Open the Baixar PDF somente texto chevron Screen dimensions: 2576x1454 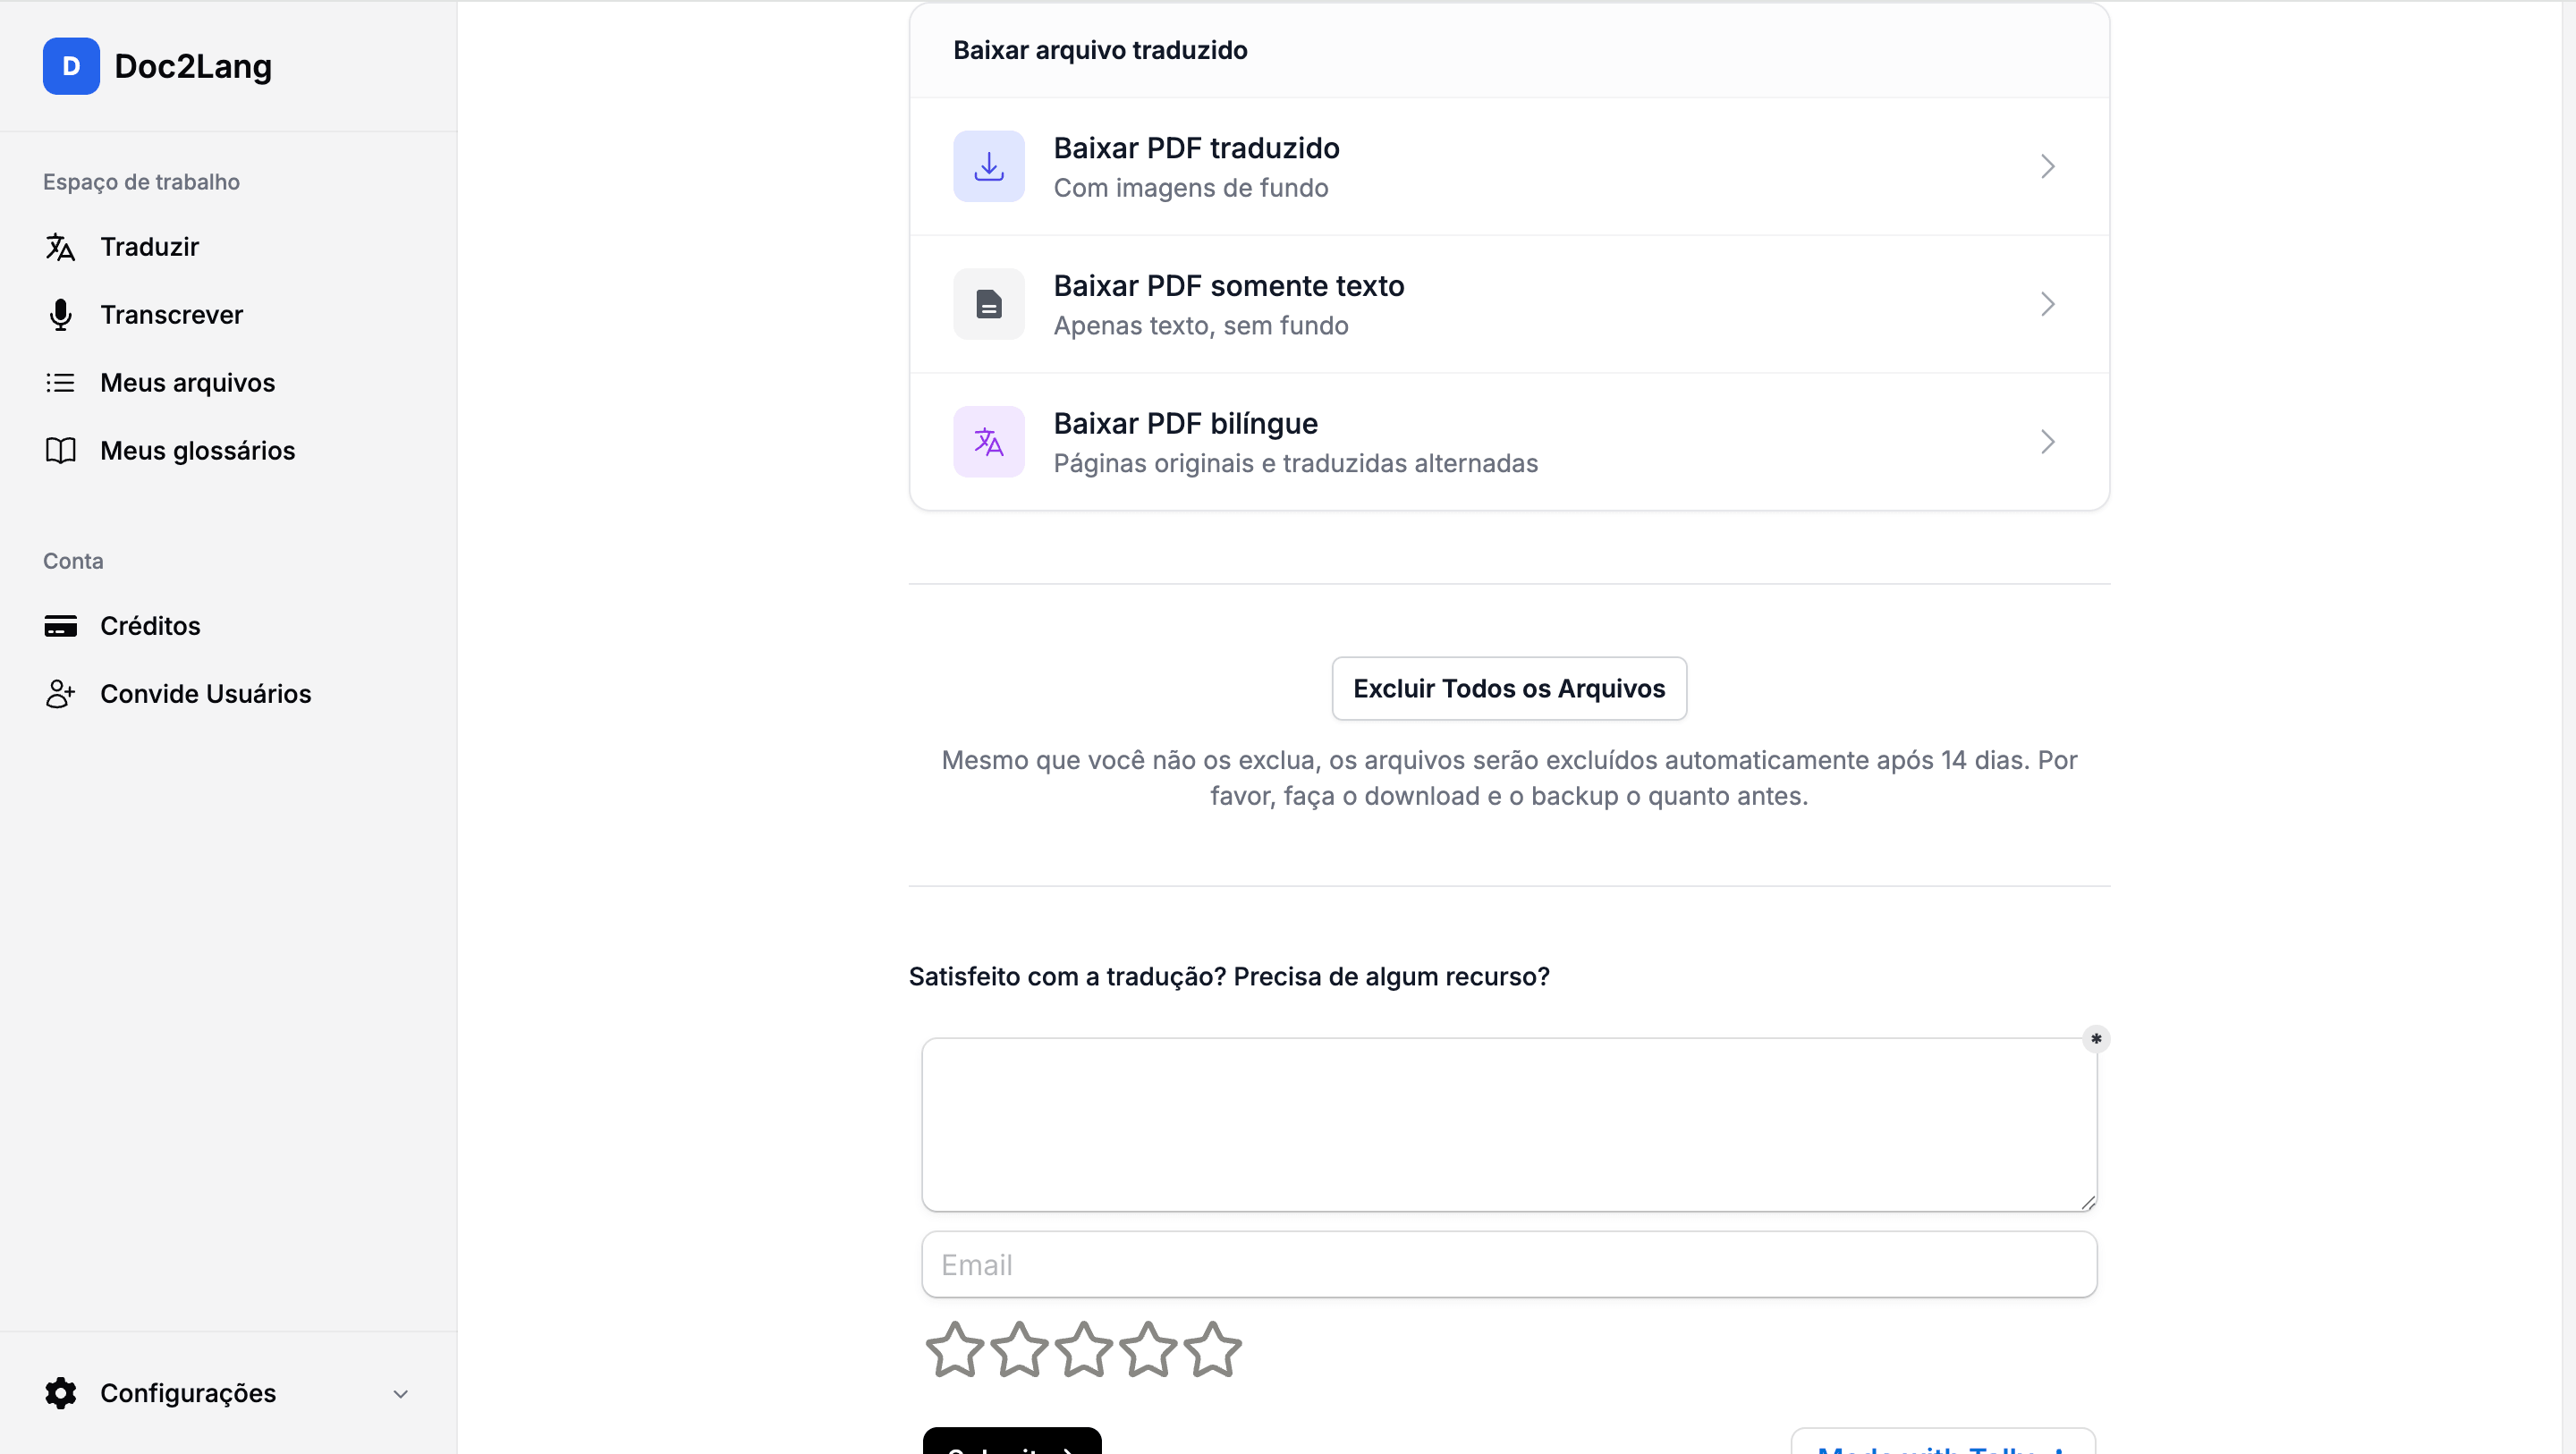tap(2047, 304)
